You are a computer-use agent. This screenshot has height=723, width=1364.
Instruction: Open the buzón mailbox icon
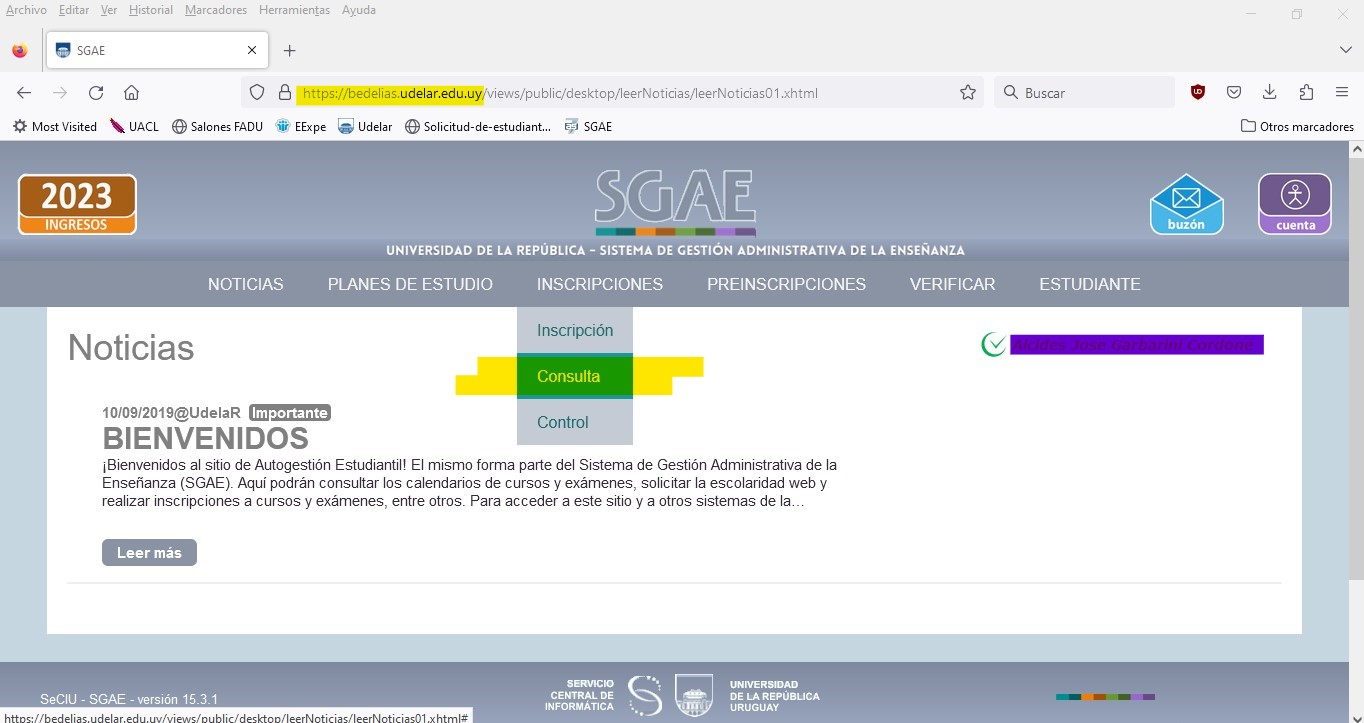coord(1186,204)
